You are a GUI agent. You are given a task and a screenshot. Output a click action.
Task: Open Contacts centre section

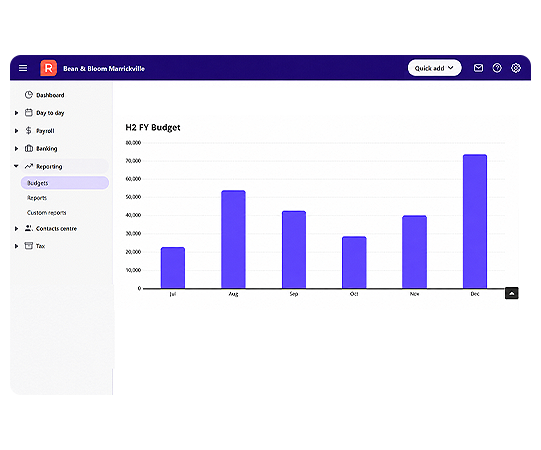coord(56,228)
